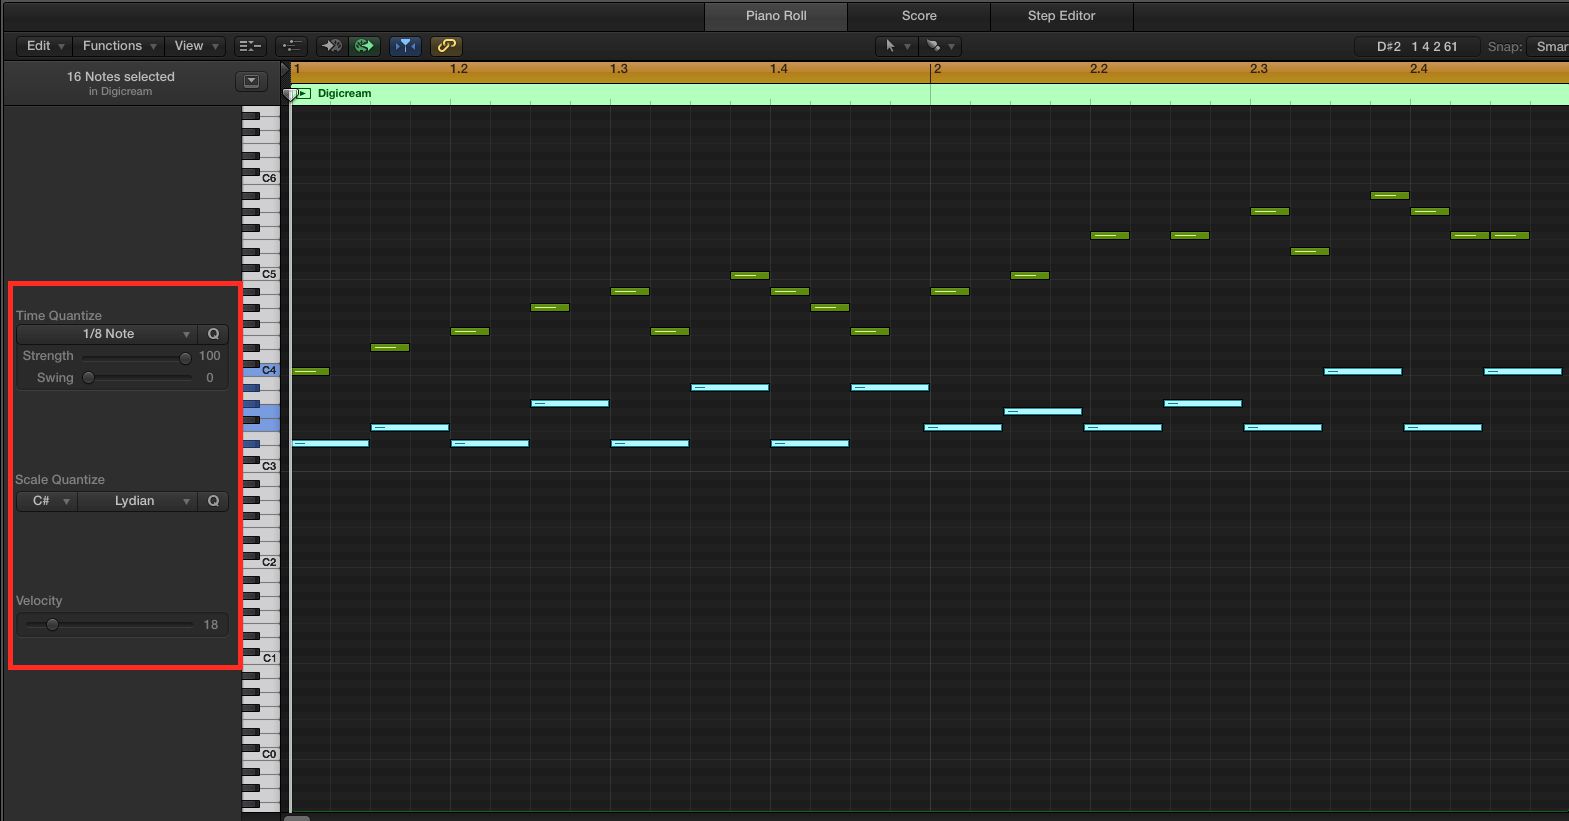Open the Command-click tool menu arrow

point(952,47)
